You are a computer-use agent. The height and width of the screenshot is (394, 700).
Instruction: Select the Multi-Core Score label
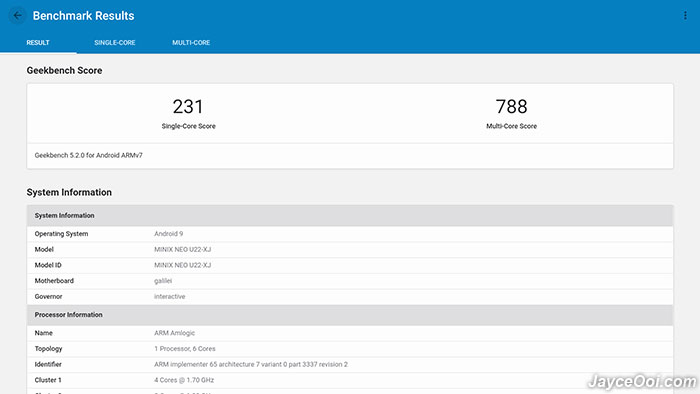(512, 126)
